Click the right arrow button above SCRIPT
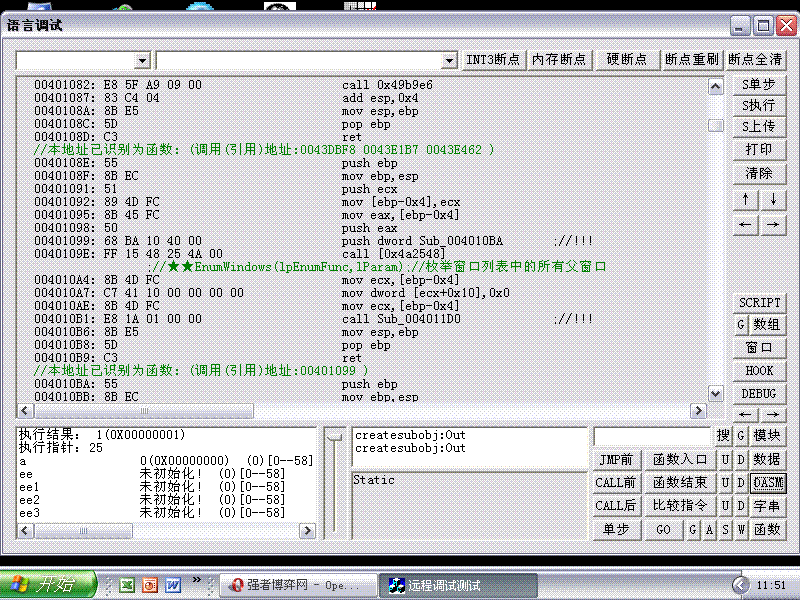The height and width of the screenshot is (600, 800). (773, 224)
